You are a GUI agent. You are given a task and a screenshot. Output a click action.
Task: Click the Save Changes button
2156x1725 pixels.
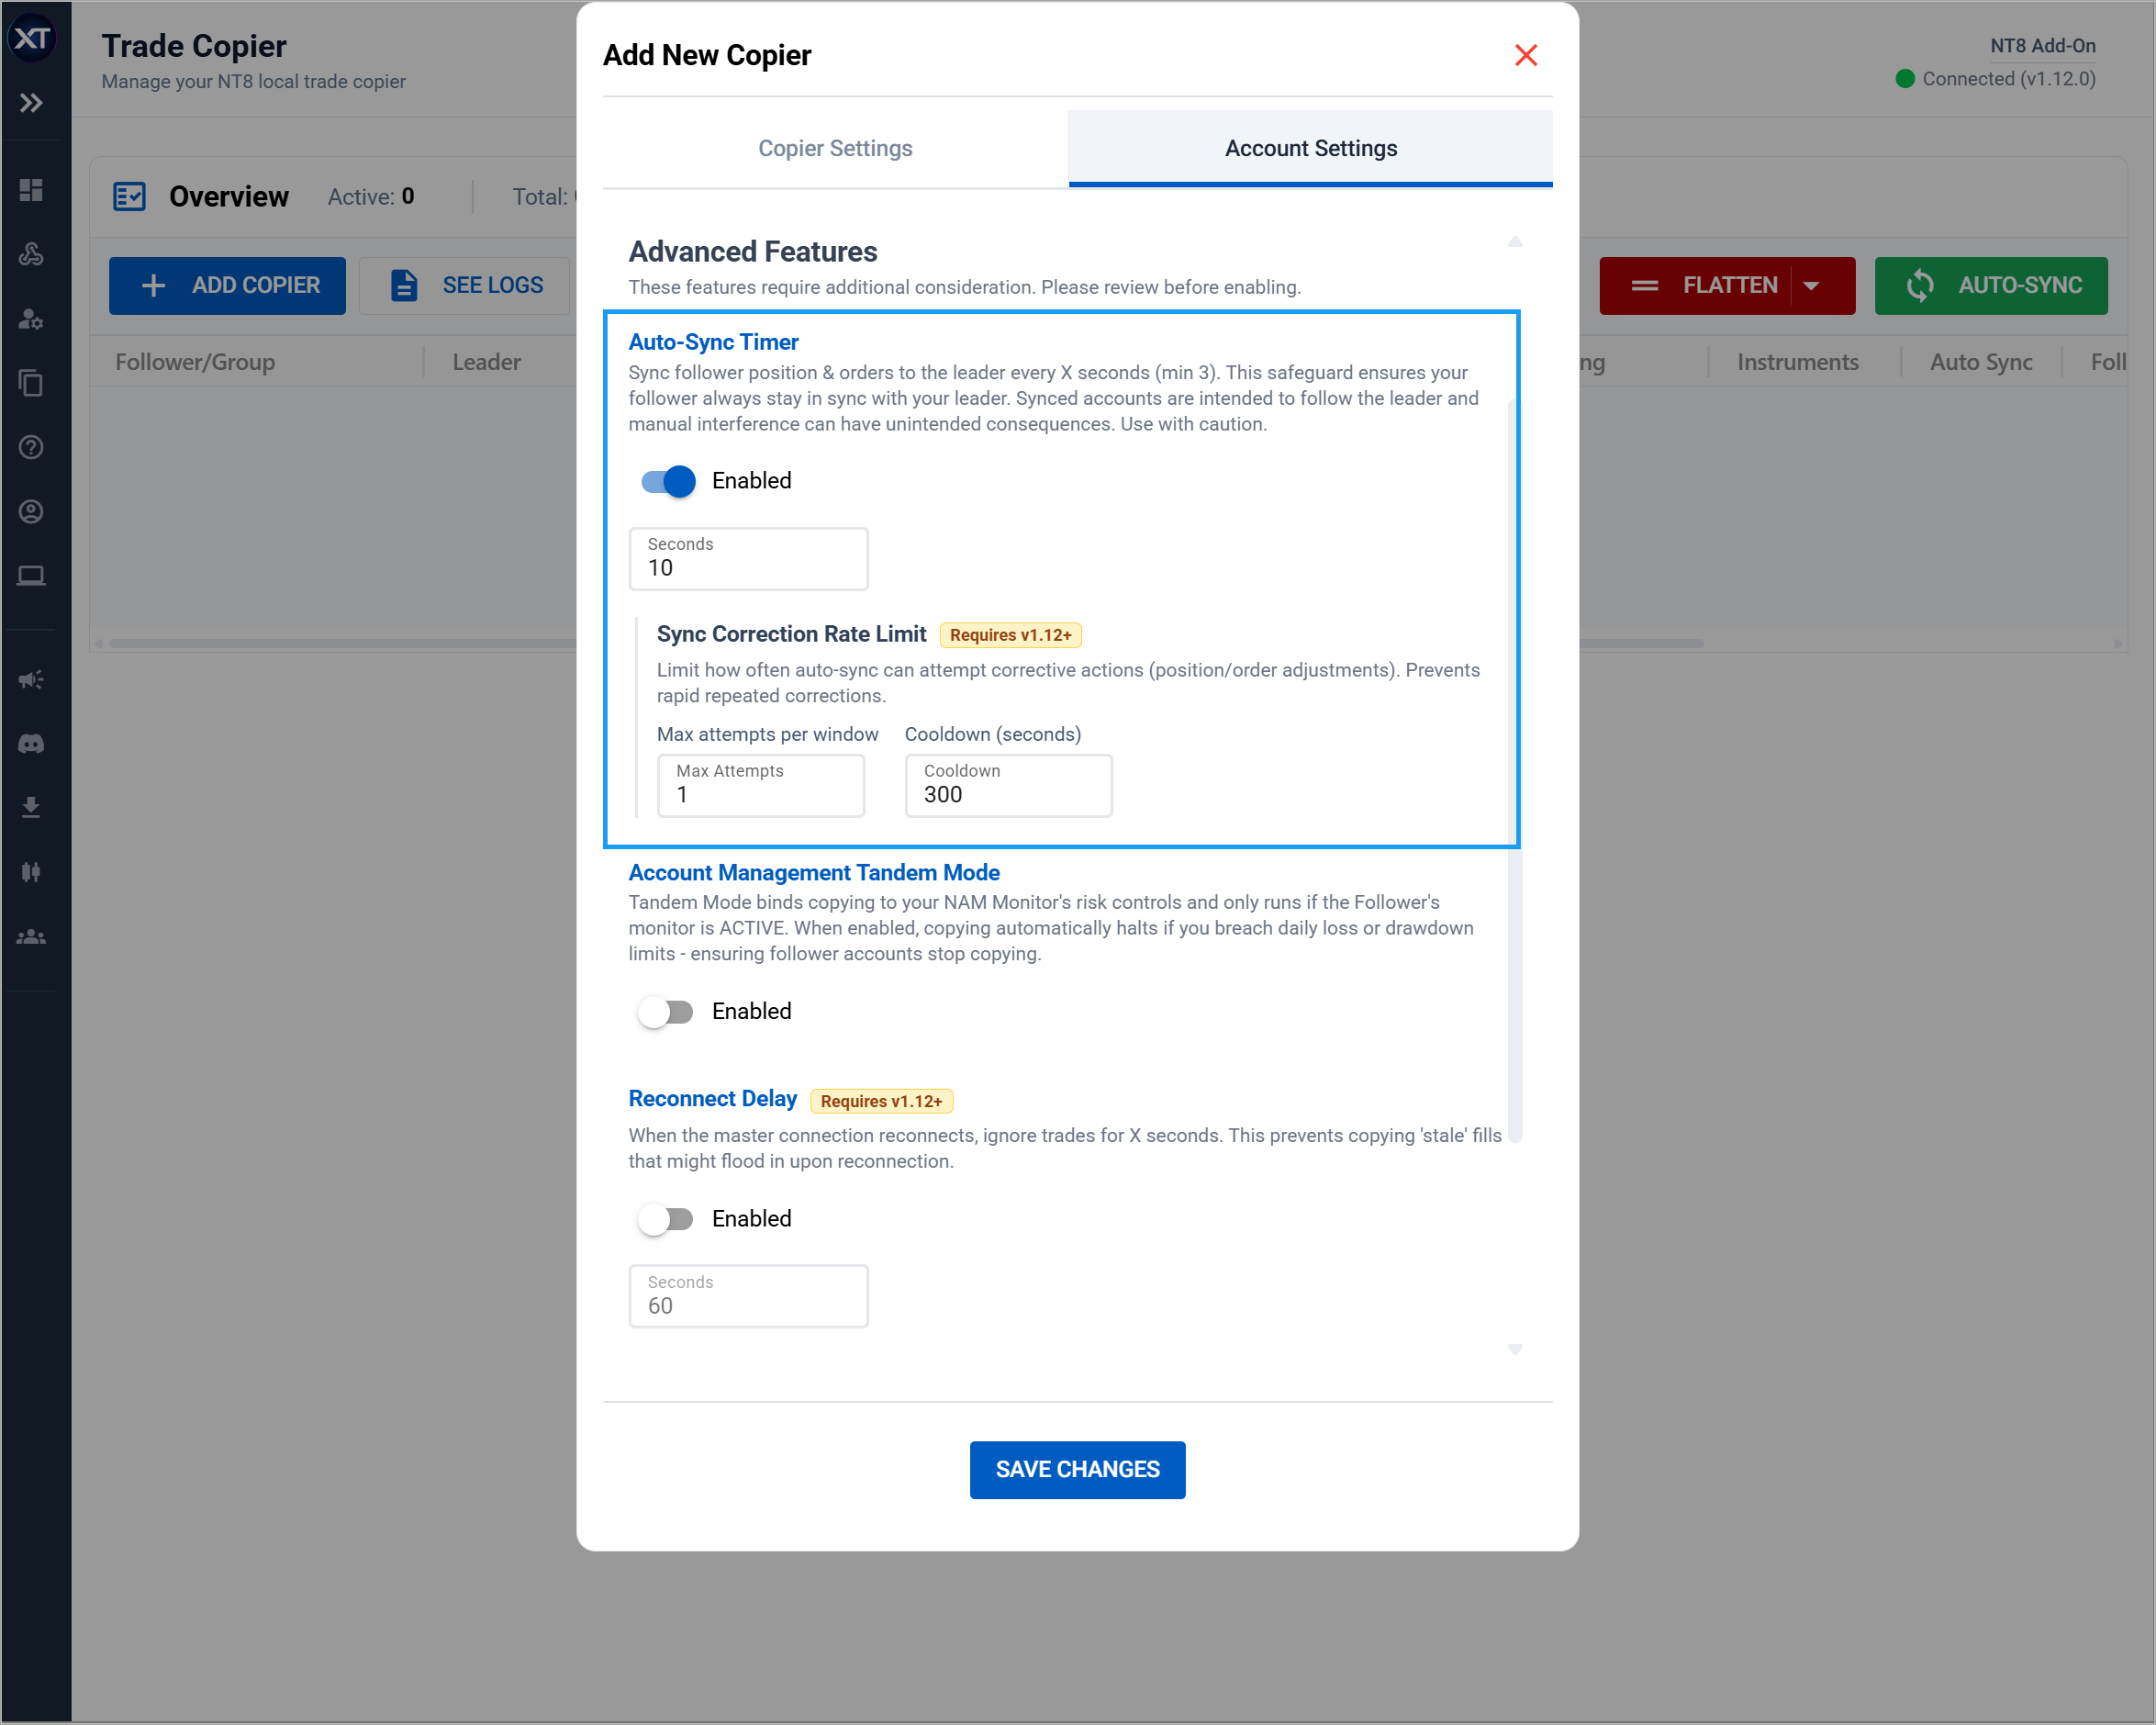[x=1077, y=1469]
